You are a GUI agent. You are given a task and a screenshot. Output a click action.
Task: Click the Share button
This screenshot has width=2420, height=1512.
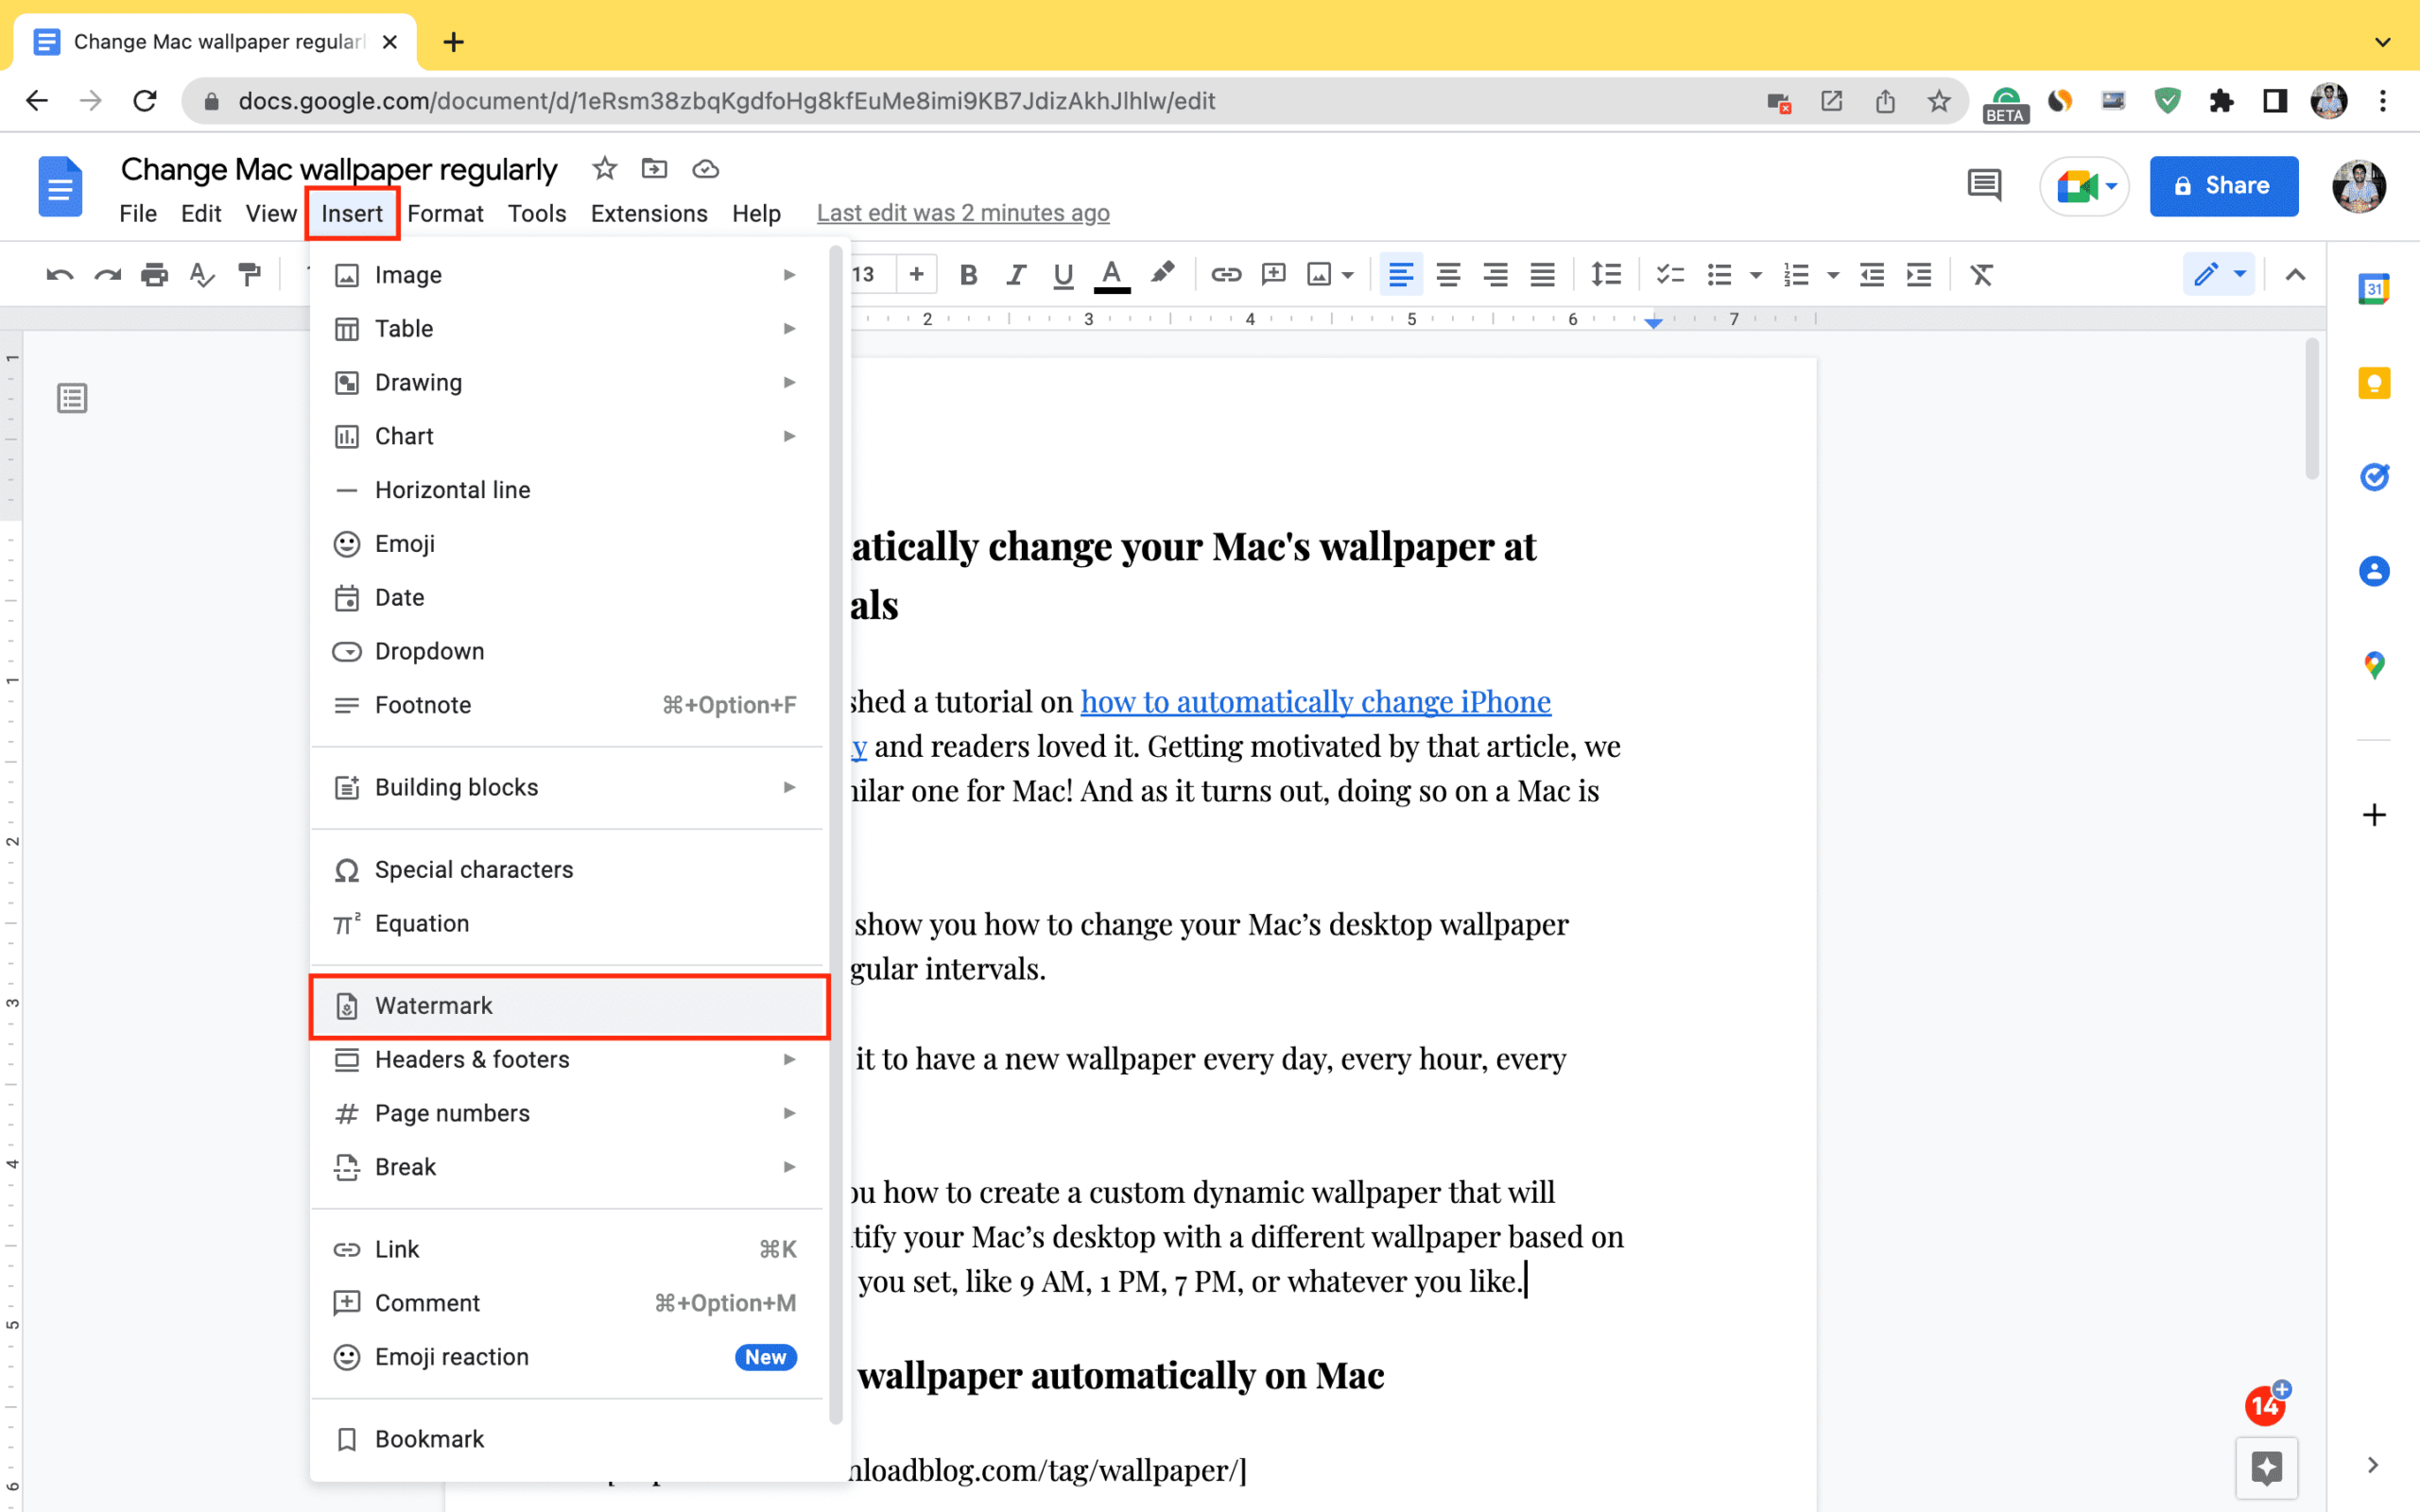(2223, 186)
